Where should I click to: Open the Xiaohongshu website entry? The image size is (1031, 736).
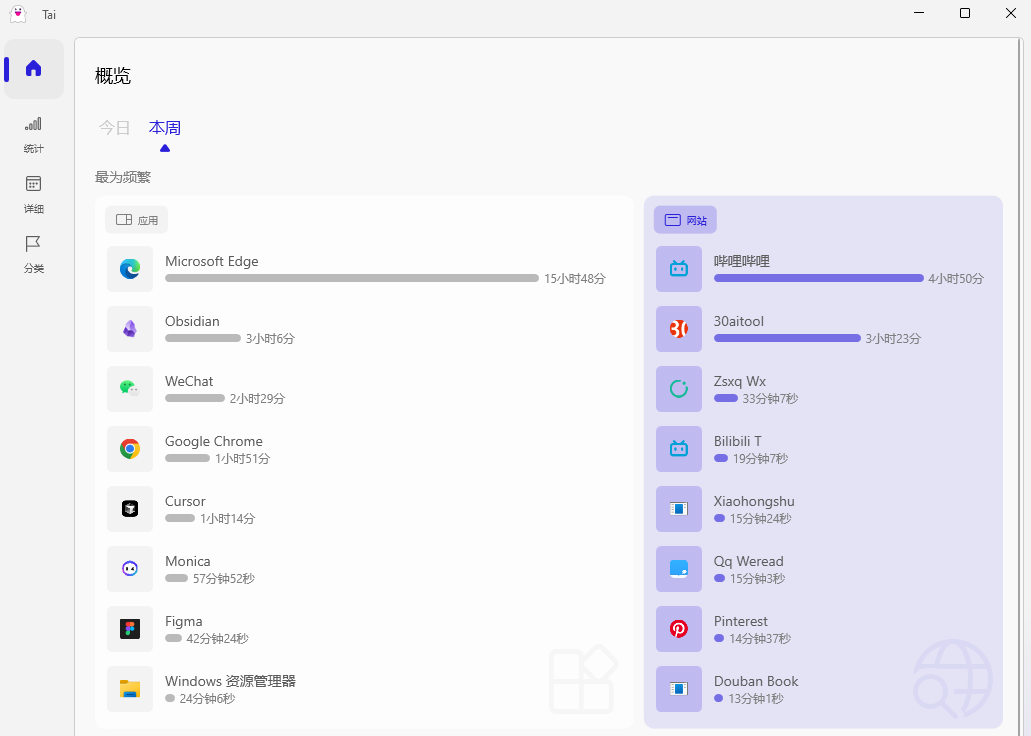click(x=754, y=502)
